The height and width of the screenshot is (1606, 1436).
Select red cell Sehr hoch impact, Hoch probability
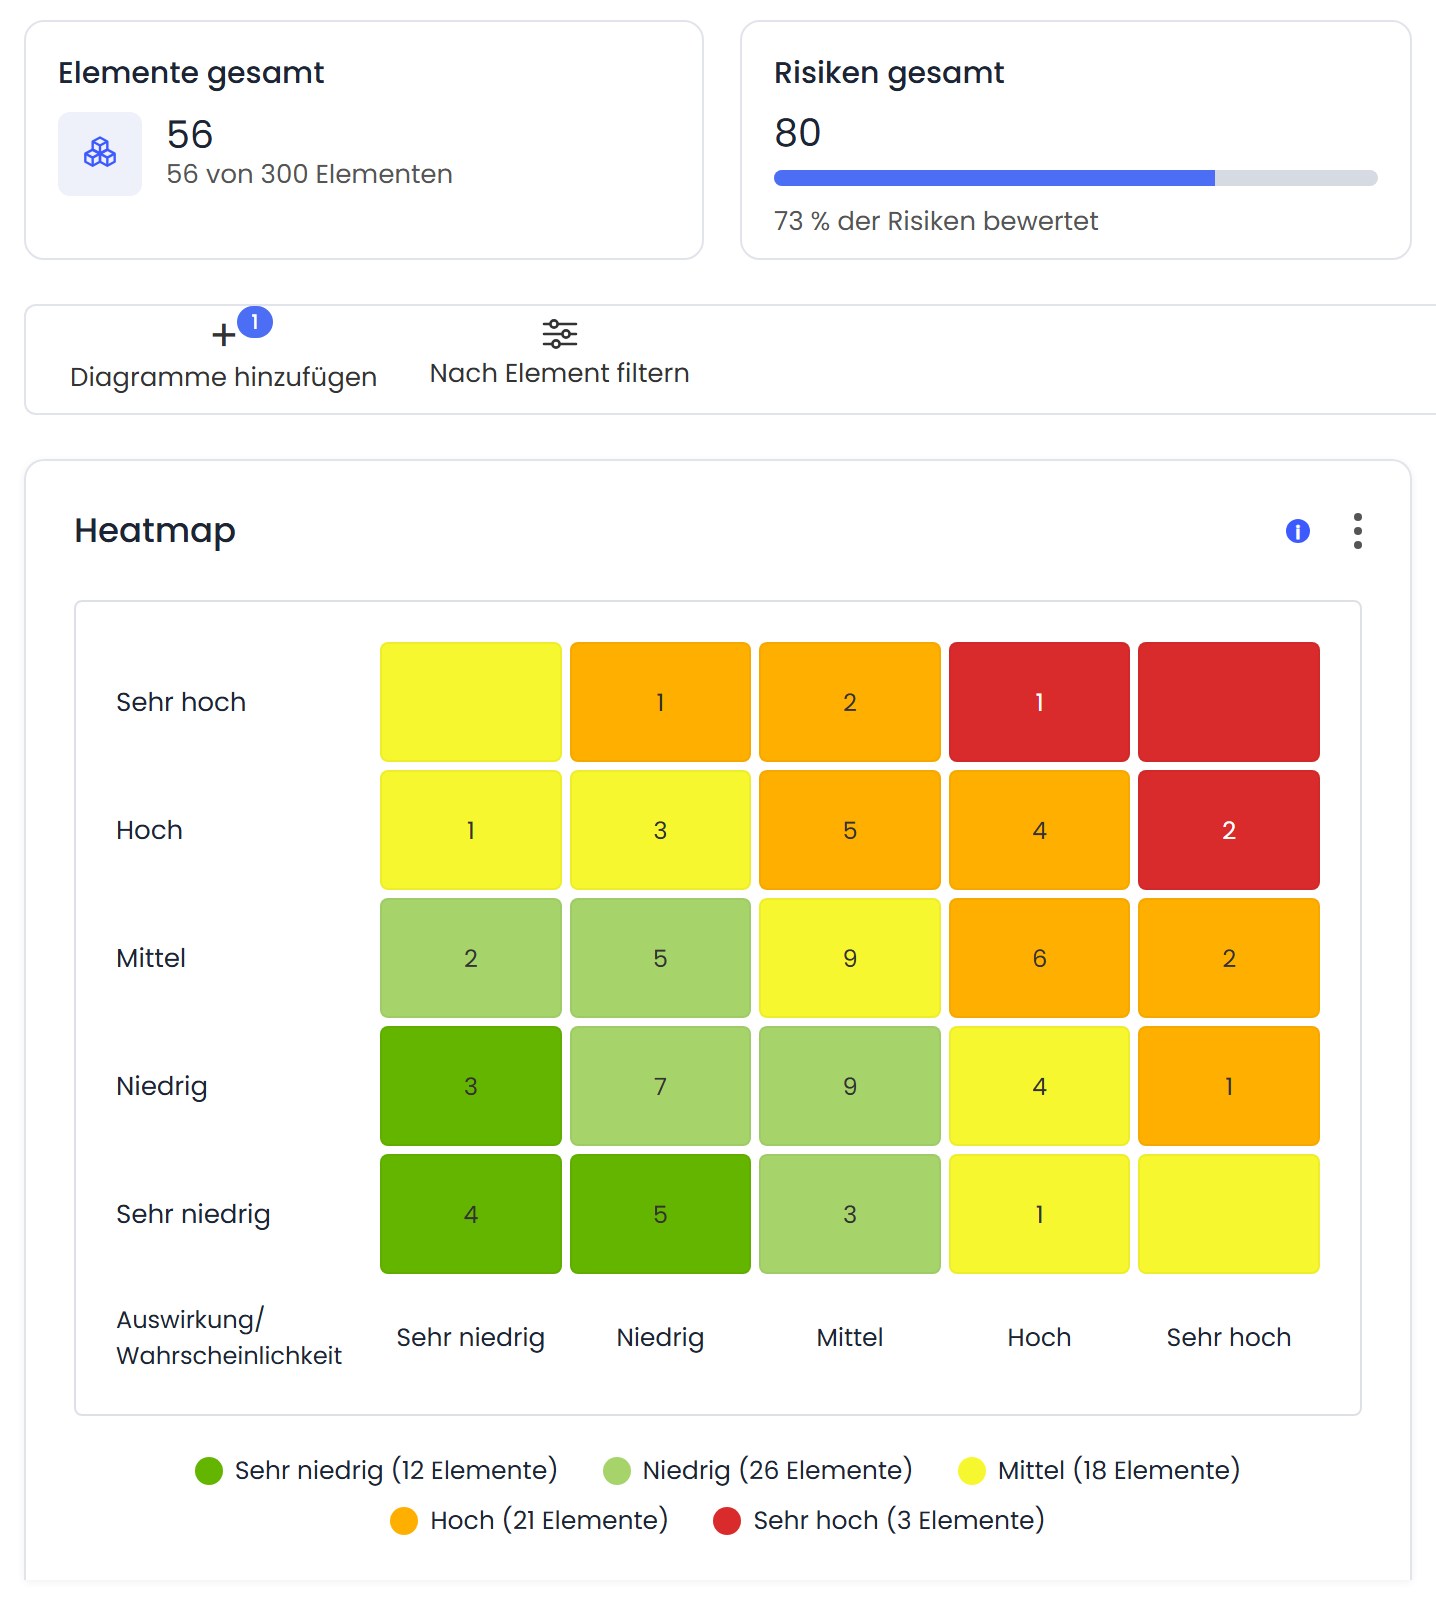(1039, 702)
